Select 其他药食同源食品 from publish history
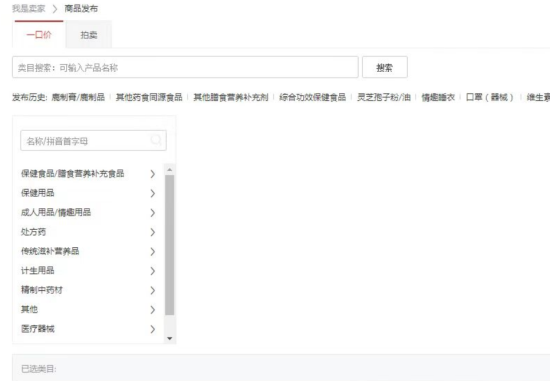The image size is (550, 381). pos(149,97)
